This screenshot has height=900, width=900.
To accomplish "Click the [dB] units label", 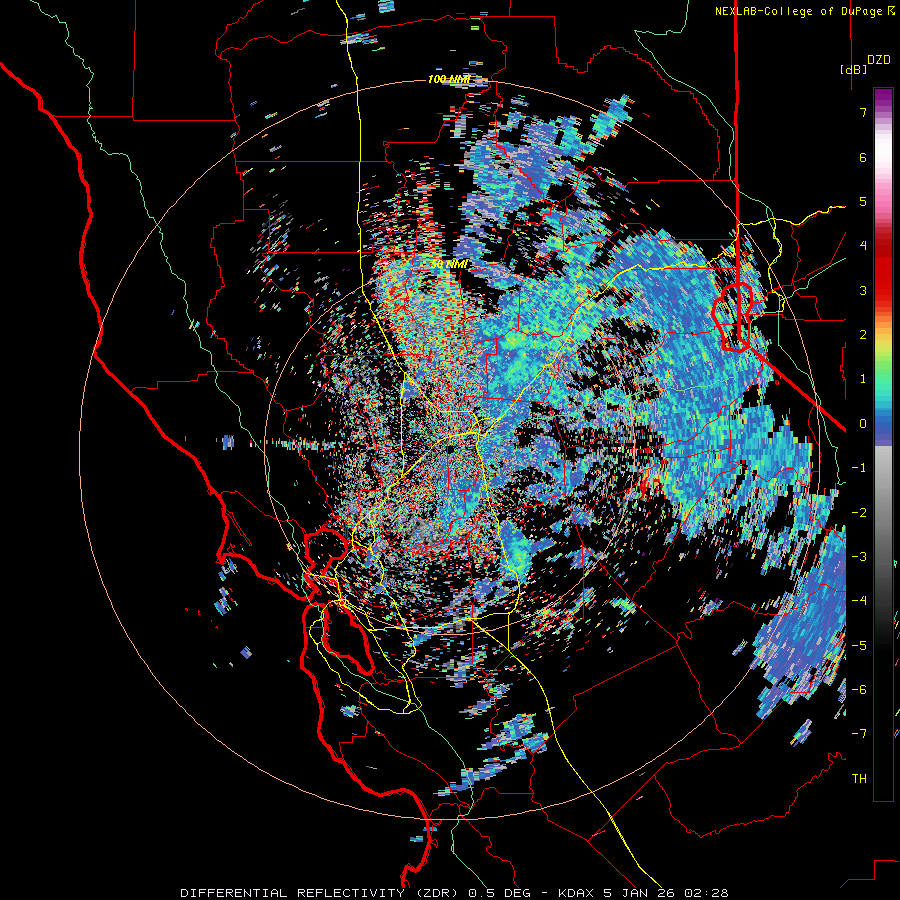I will (x=853, y=69).
